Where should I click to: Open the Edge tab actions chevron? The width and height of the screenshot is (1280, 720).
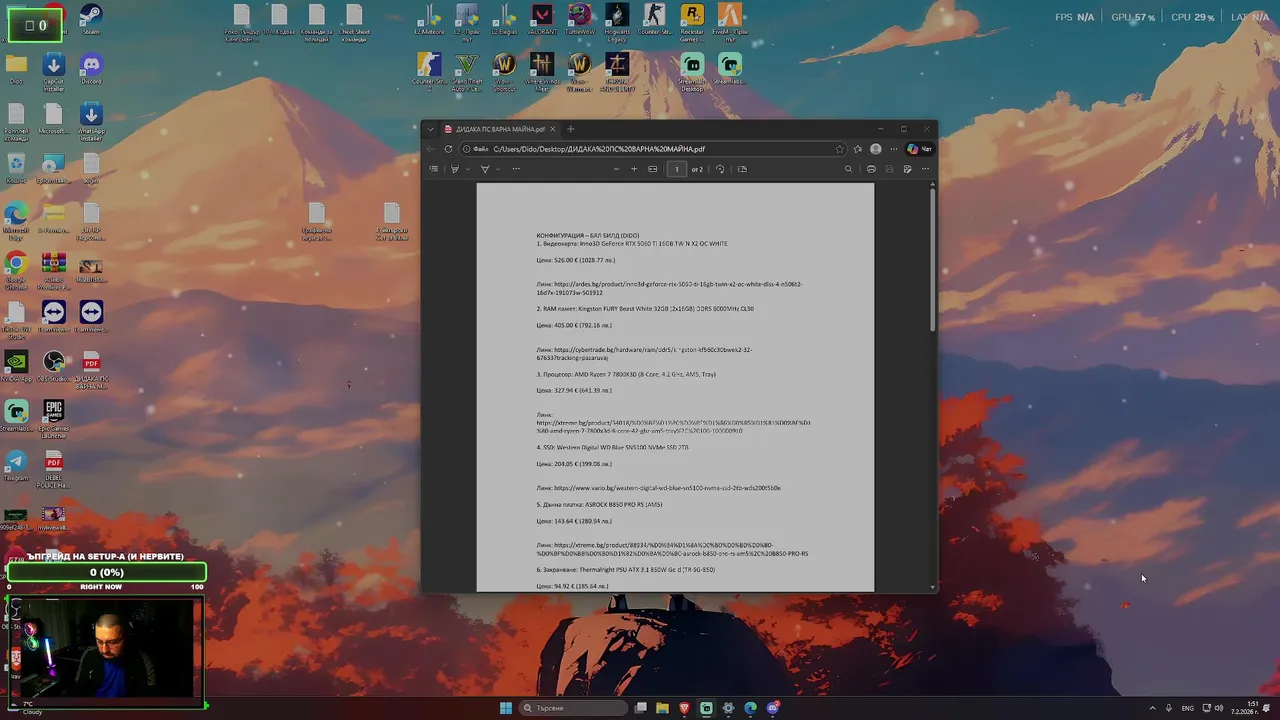coord(430,129)
